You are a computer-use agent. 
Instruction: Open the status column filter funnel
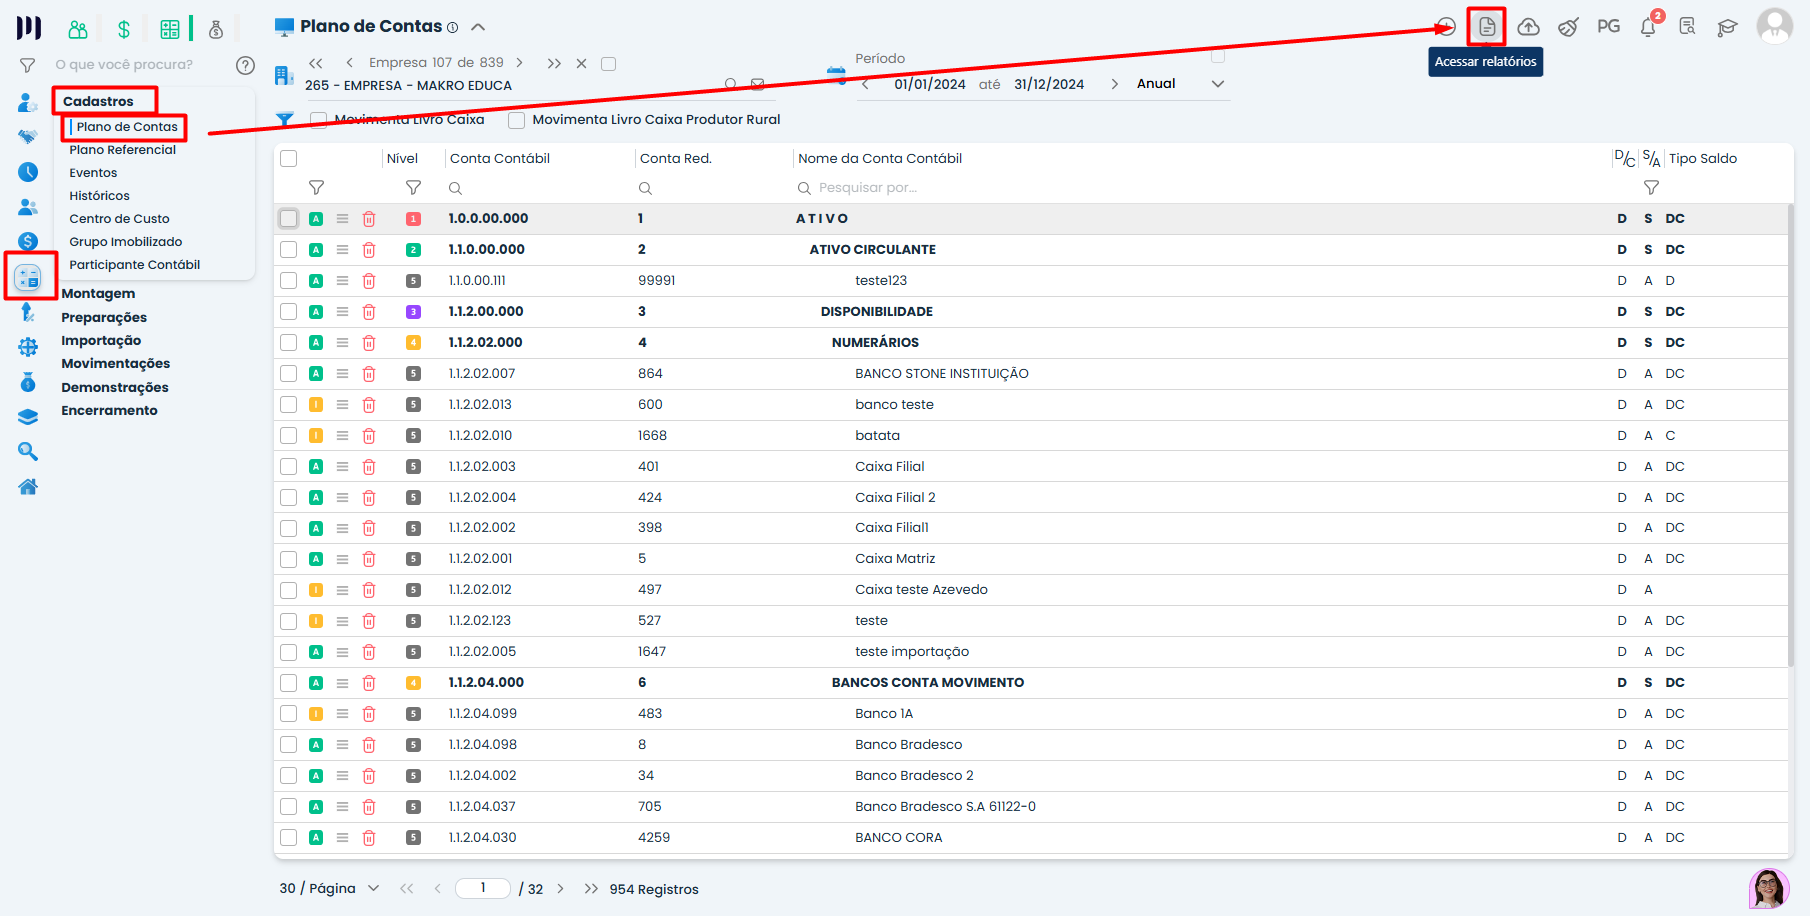tap(316, 188)
